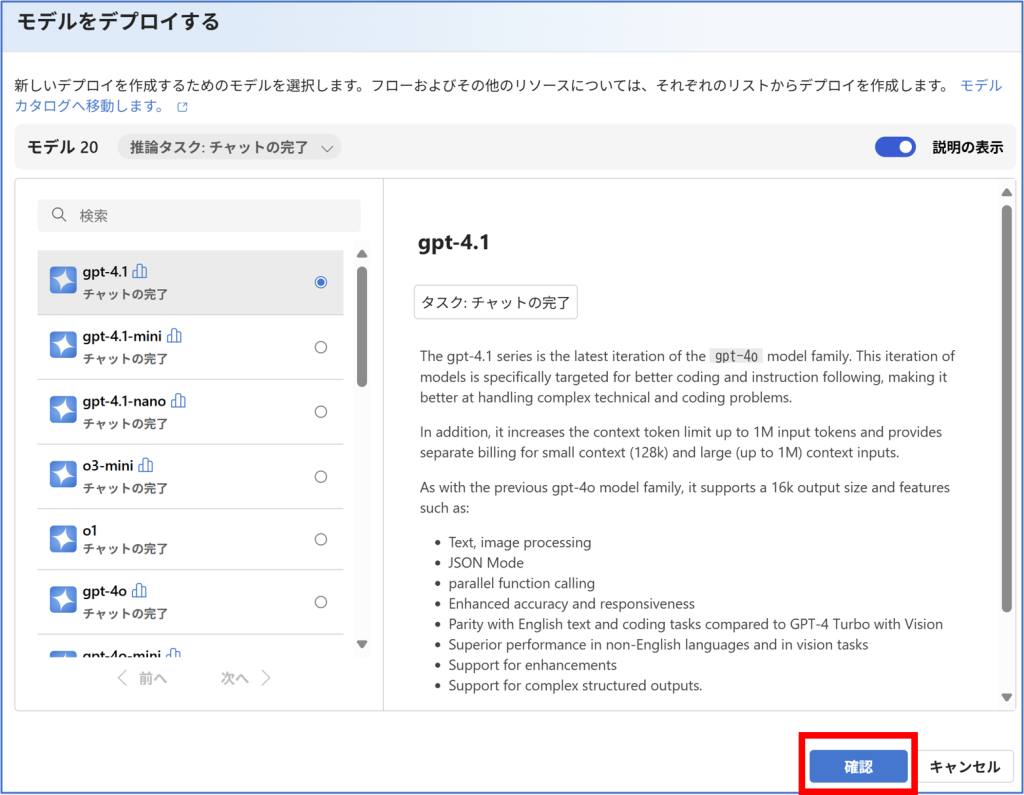Click the 'Support for enhancements' bullet
1024x795 pixels.
coord(532,664)
